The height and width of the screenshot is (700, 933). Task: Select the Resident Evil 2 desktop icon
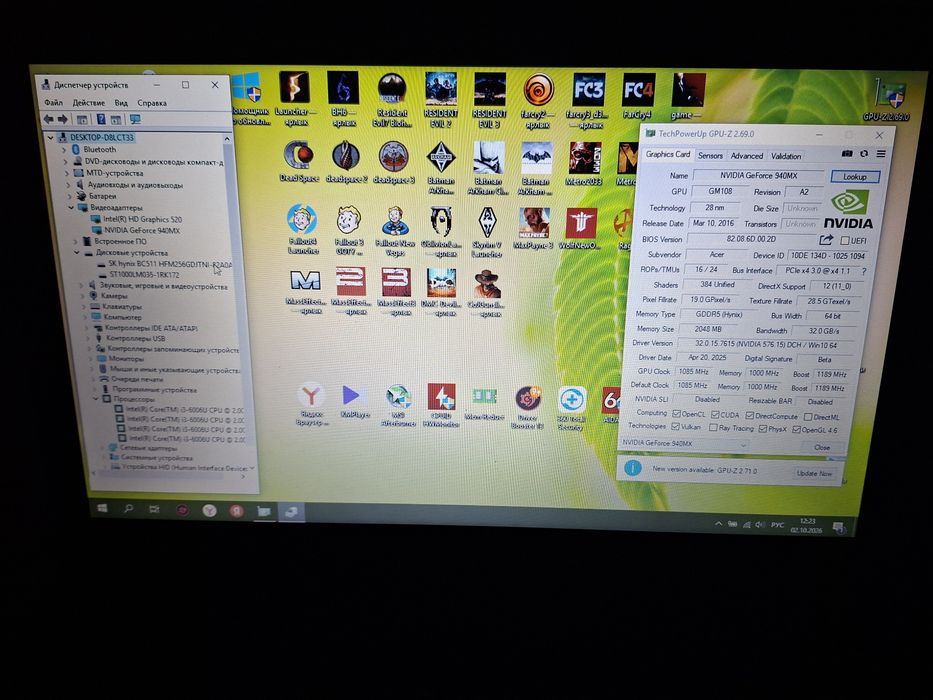pos(441,99)
